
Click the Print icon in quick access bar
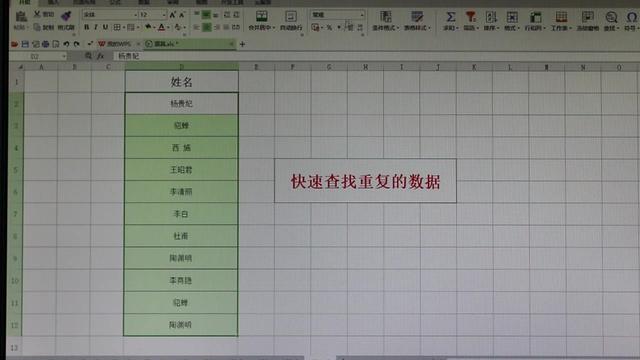[45, 44]
